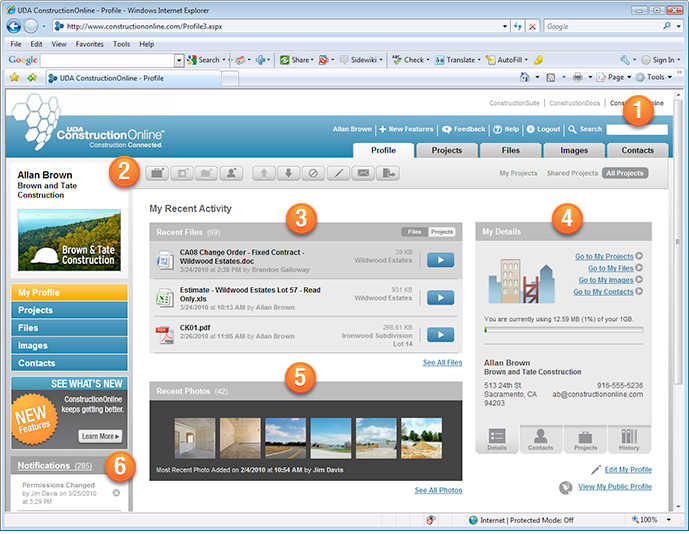Click the add contact person toolbar icon

[231, 174]
